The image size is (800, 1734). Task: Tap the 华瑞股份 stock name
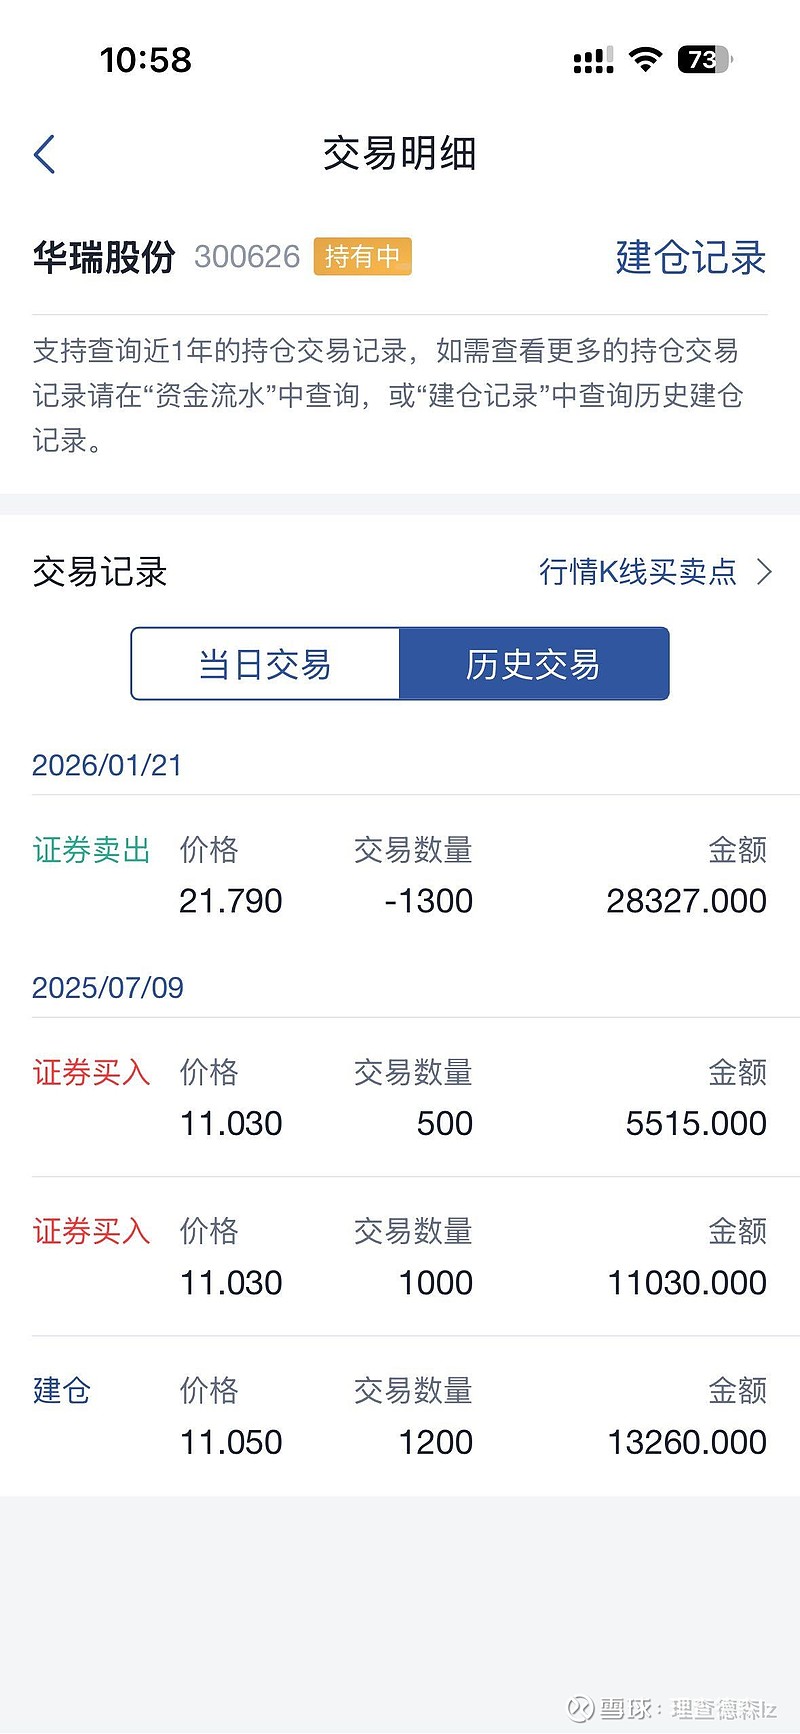[x=104, y=257]
